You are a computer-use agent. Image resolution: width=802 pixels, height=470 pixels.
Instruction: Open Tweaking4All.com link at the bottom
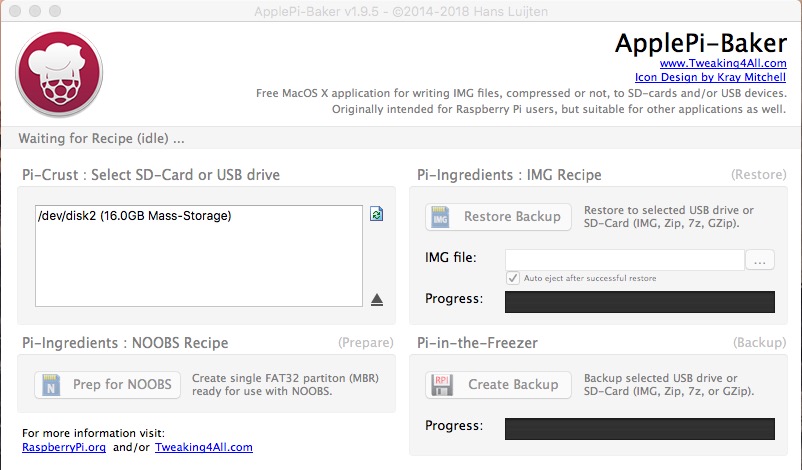click(204, 447)
